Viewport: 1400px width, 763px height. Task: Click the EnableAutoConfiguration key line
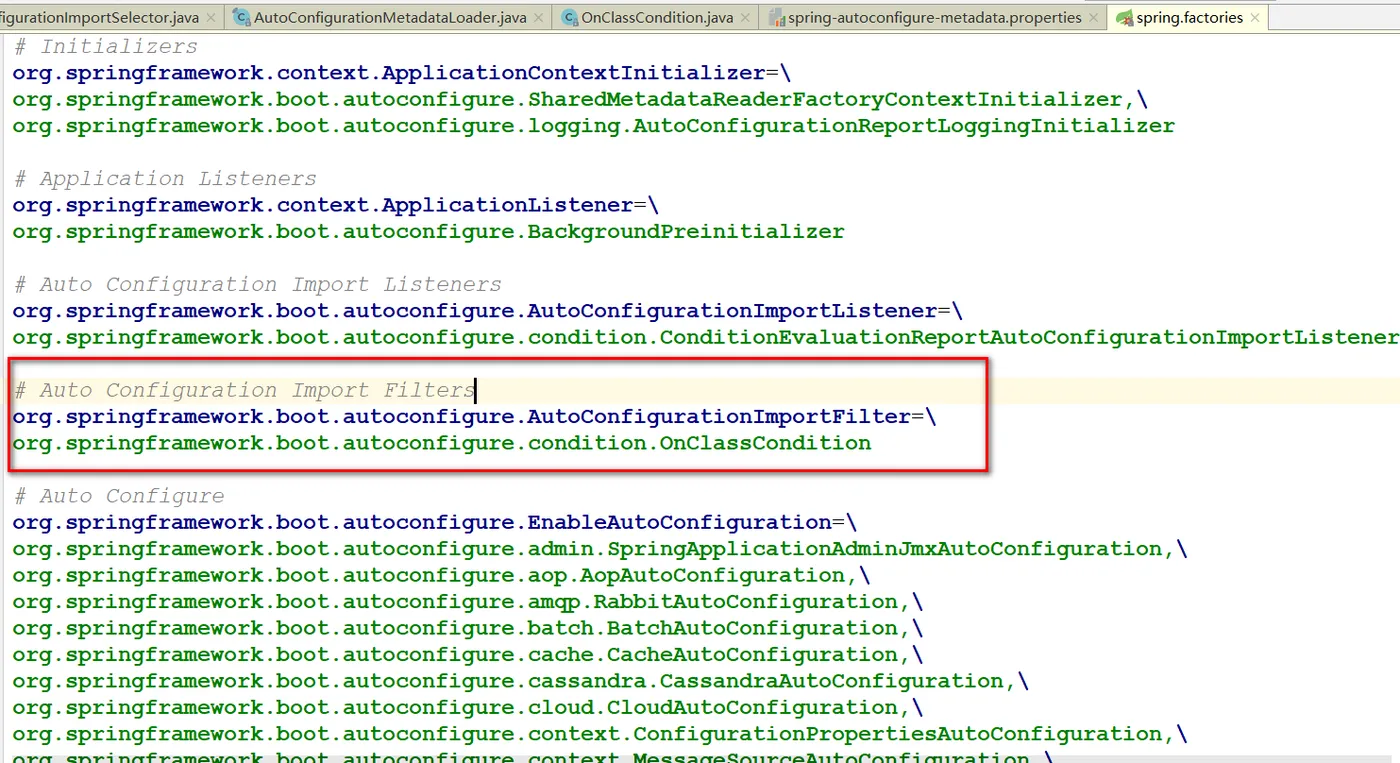[x=435, y=522]
